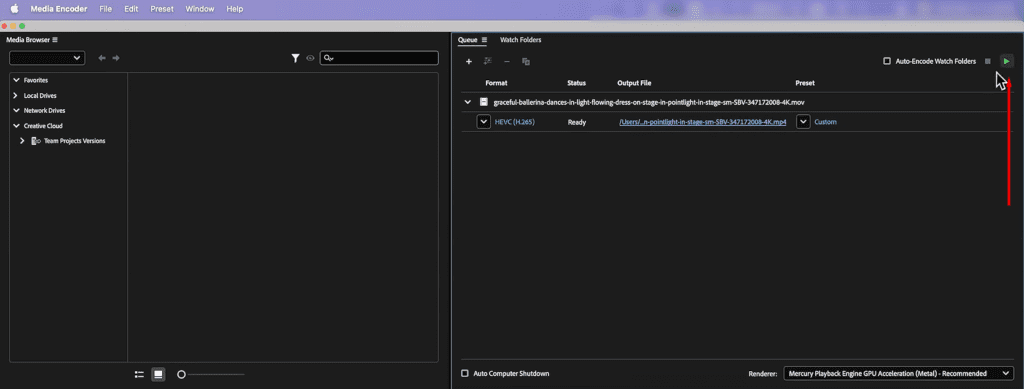Collapse the Local Drives section

16,95
